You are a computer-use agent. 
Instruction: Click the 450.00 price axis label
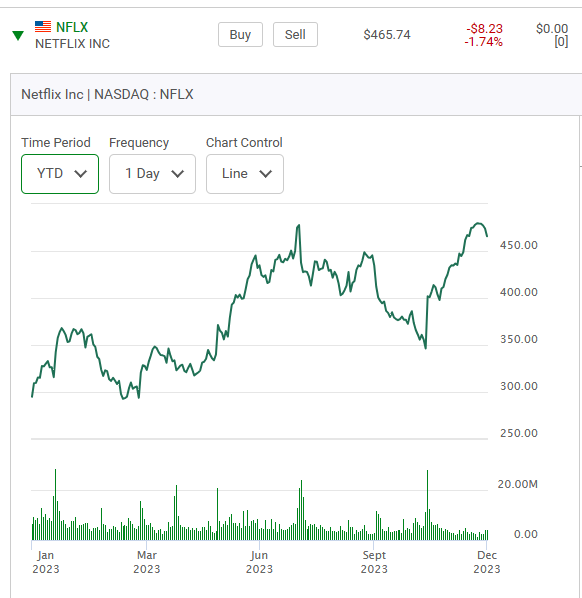pos(519,245)
